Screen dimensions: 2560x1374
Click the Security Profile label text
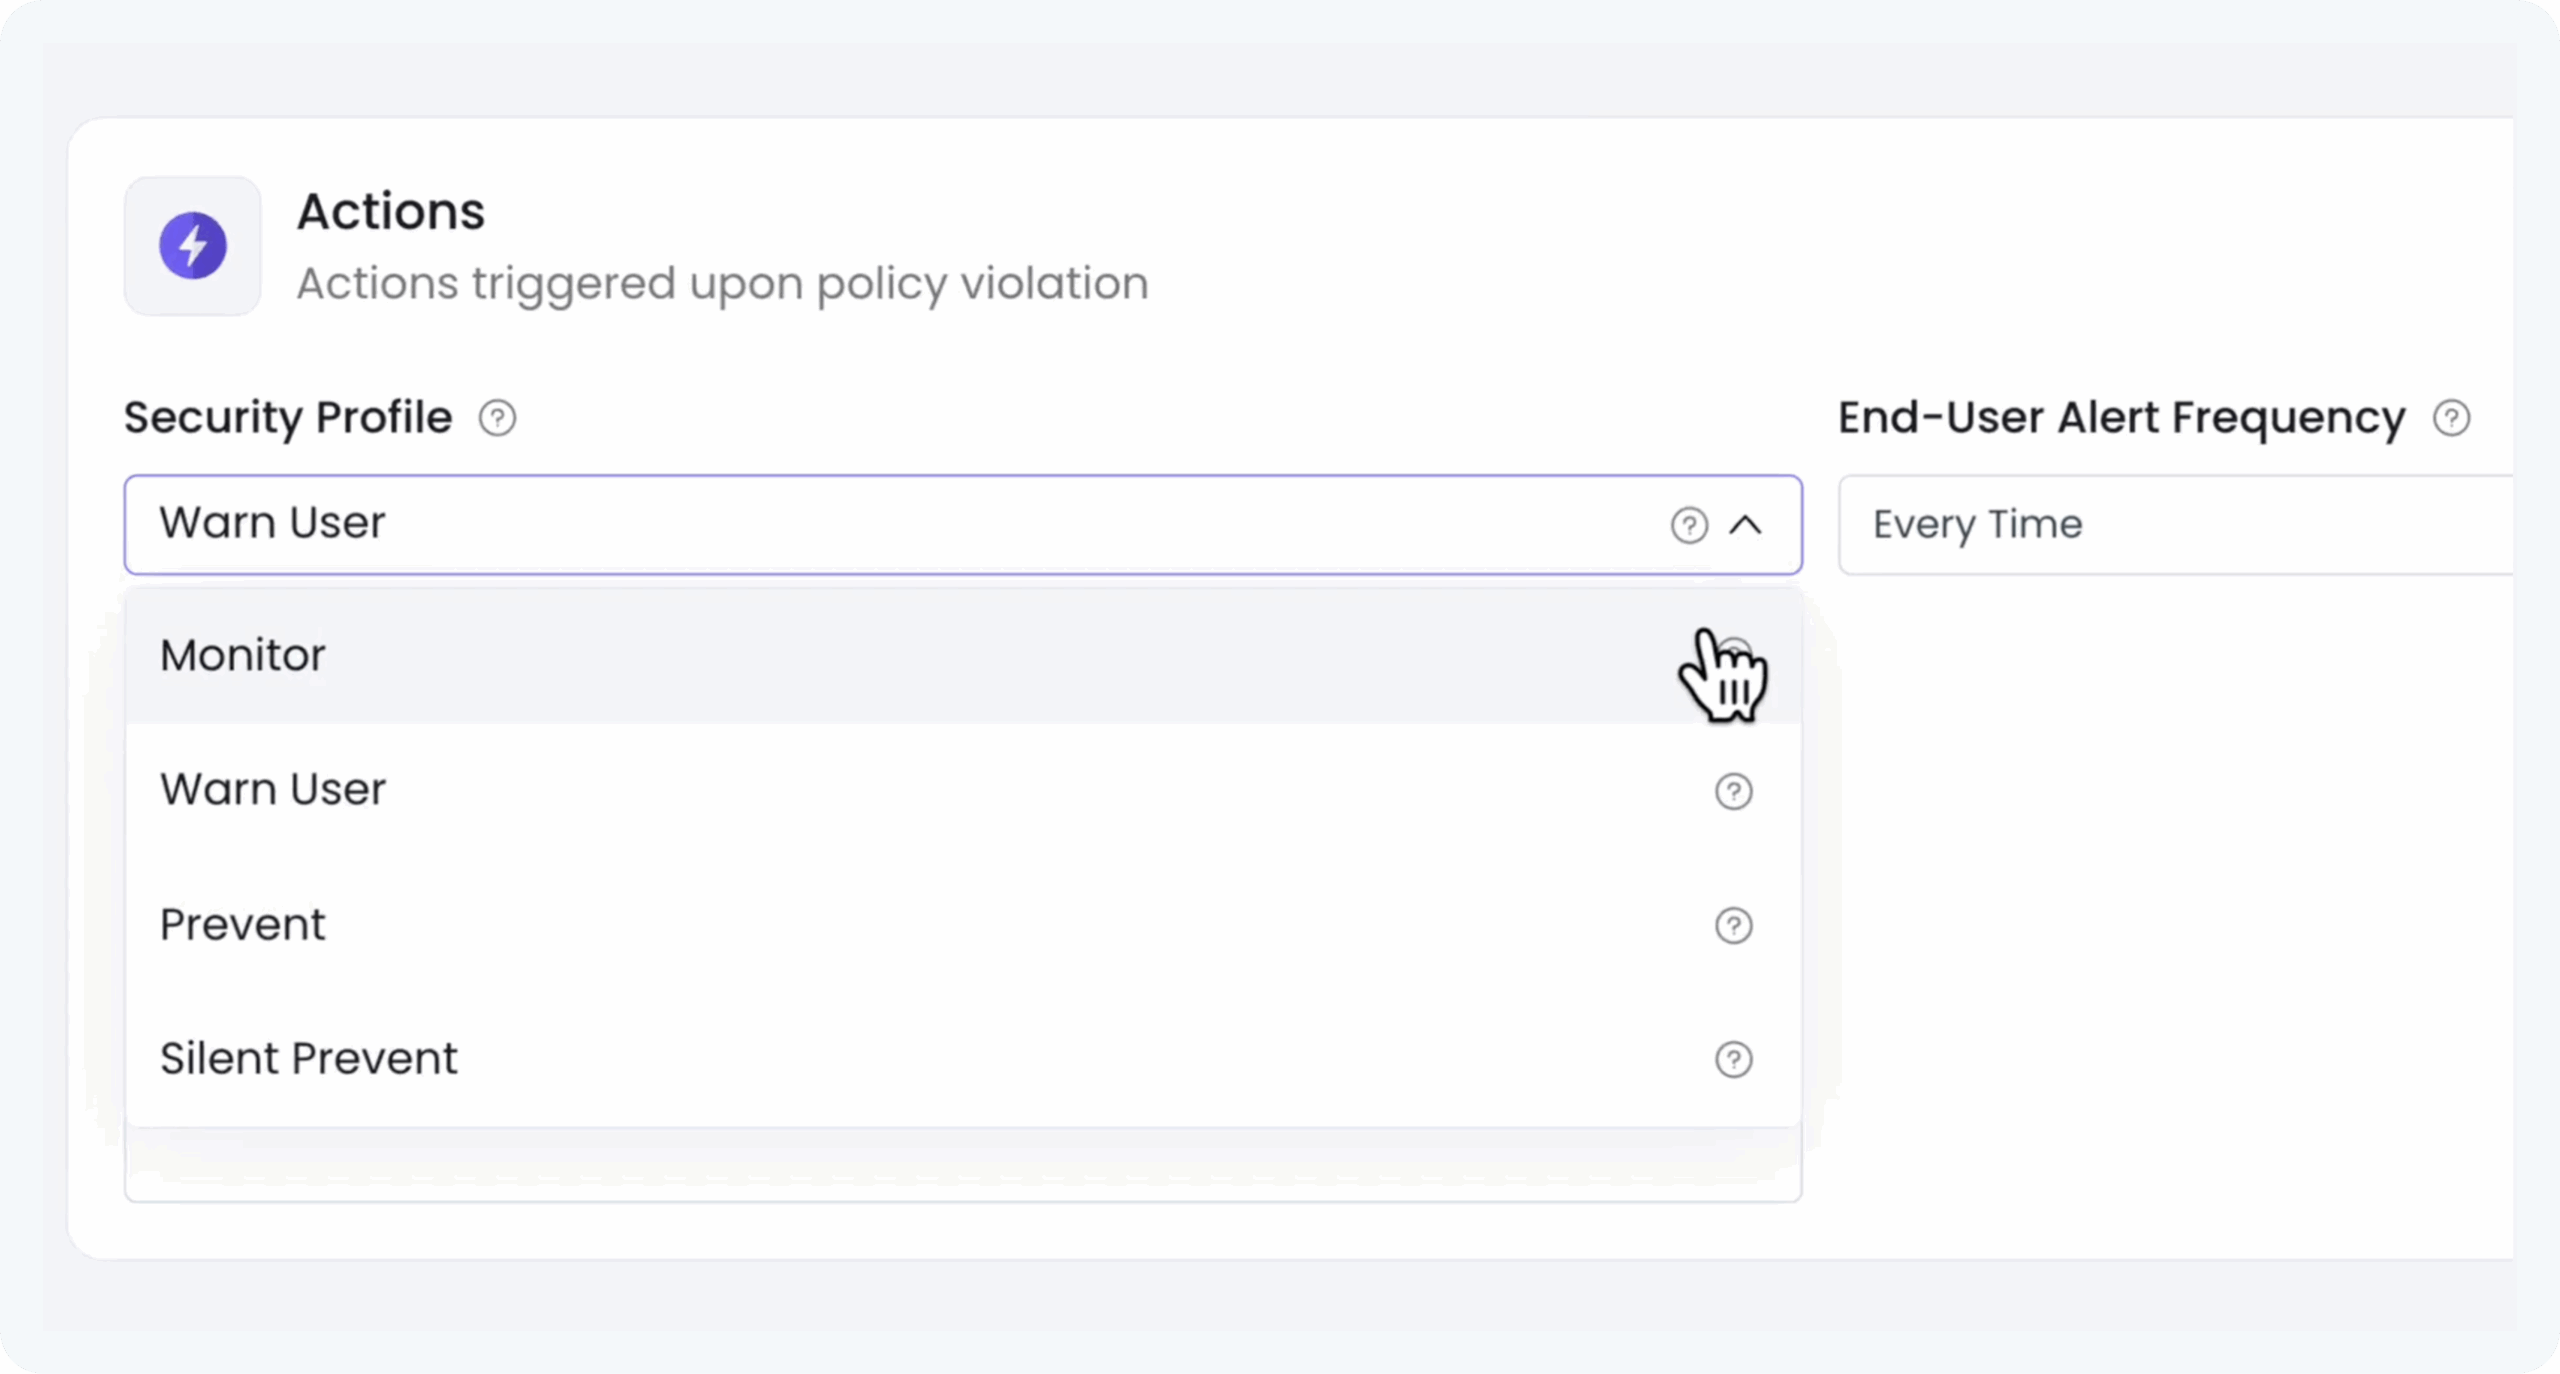288,418
